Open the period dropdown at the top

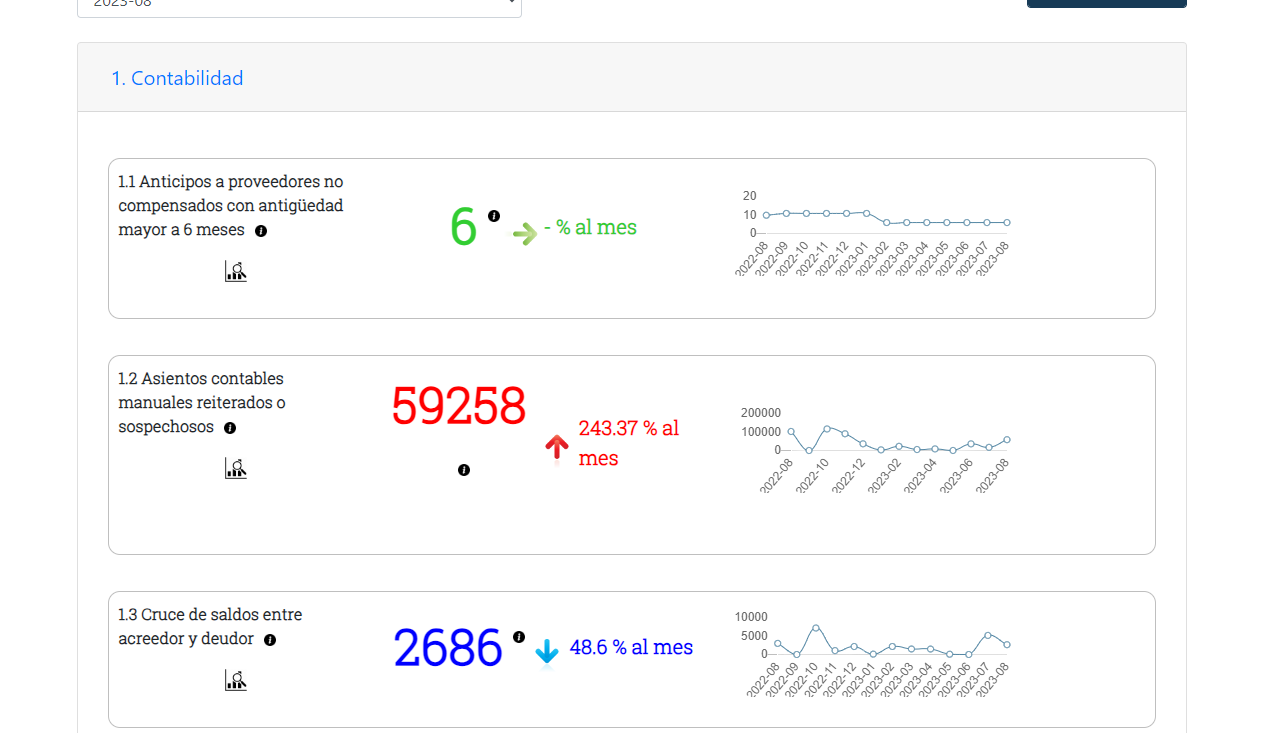tap(299, 5)
